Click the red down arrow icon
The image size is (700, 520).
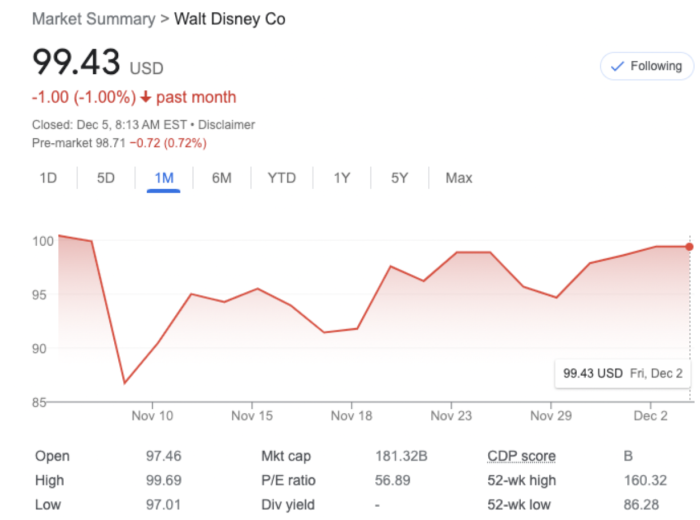146,97
